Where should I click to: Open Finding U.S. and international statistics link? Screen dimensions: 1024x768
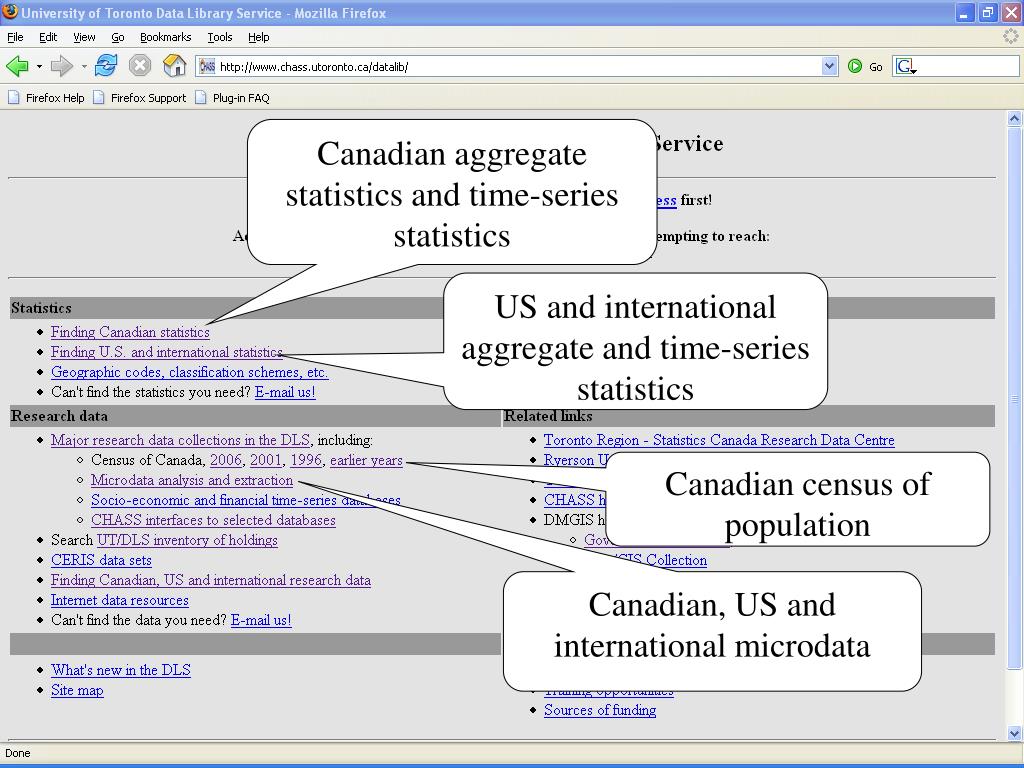pyautogui.click(x=167, y=352)
